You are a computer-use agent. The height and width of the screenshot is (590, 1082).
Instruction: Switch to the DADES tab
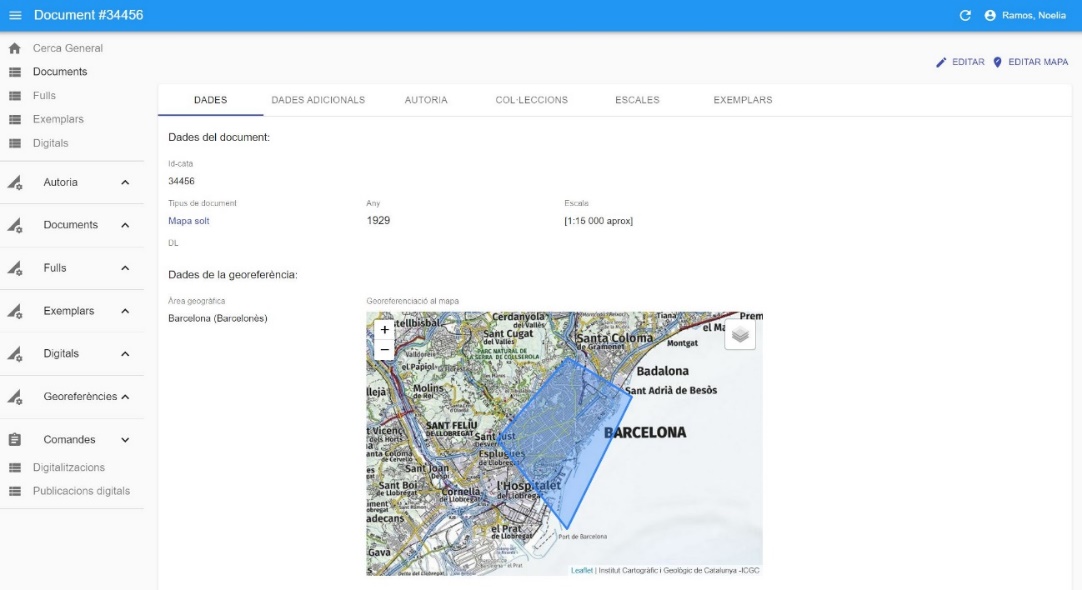tap(210, 100)
